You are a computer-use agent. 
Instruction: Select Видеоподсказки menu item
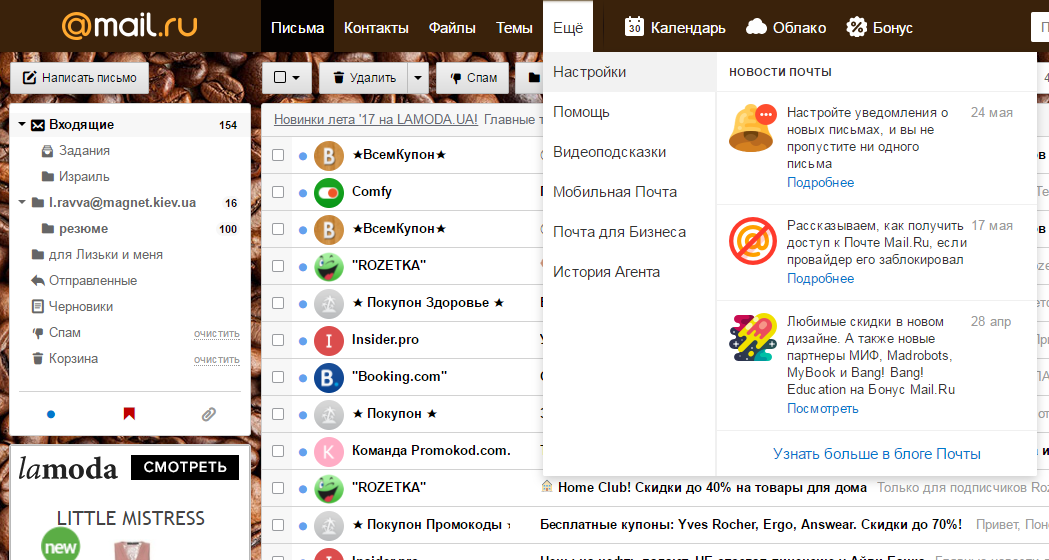630,152
